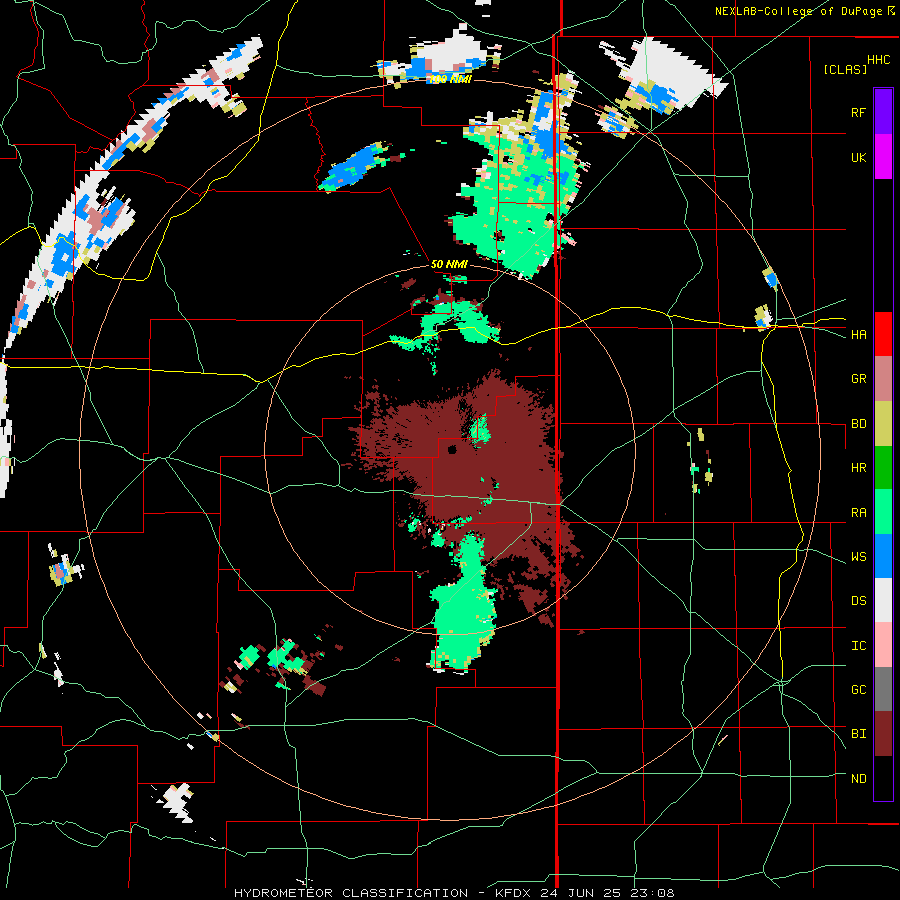Click the "GC" legend label
900x900 pixels.
click(858, 690)
